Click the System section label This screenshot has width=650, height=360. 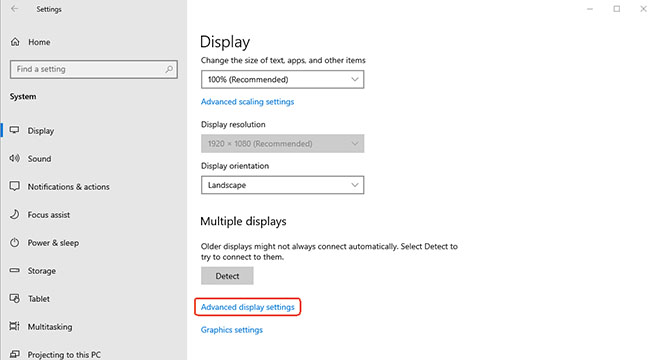pyautogui.click(x=23, y=96)
